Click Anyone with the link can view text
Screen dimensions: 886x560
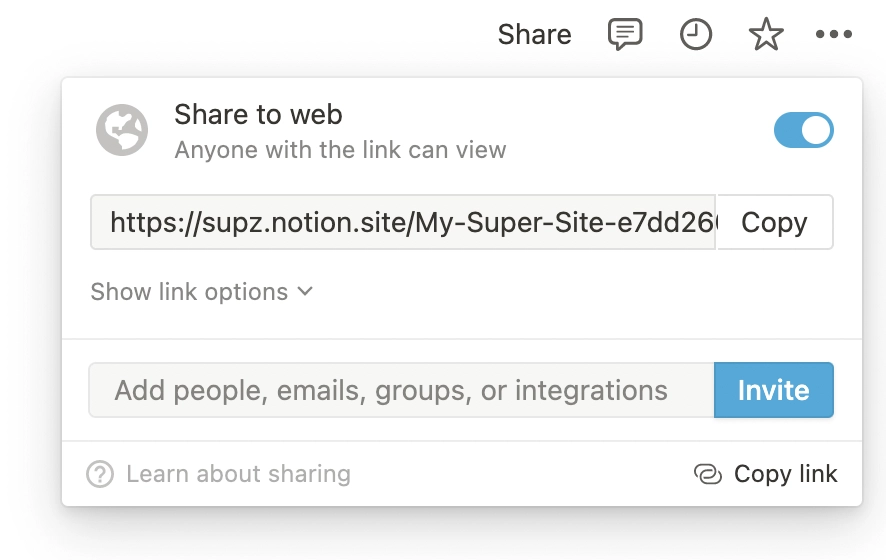pos(340,150)
